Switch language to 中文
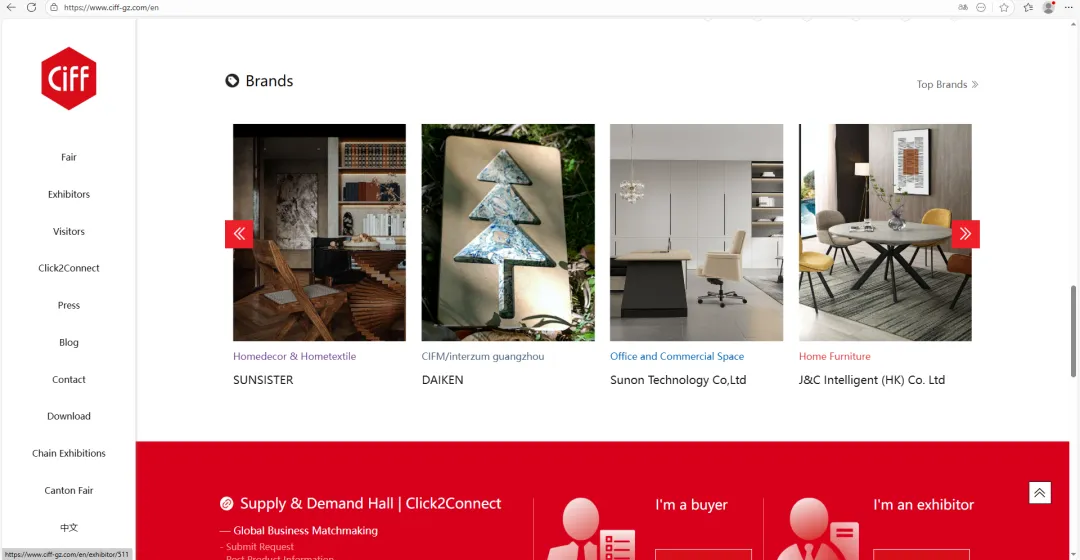The width and height of the screenshot is (1080, 560). point(69,528)
